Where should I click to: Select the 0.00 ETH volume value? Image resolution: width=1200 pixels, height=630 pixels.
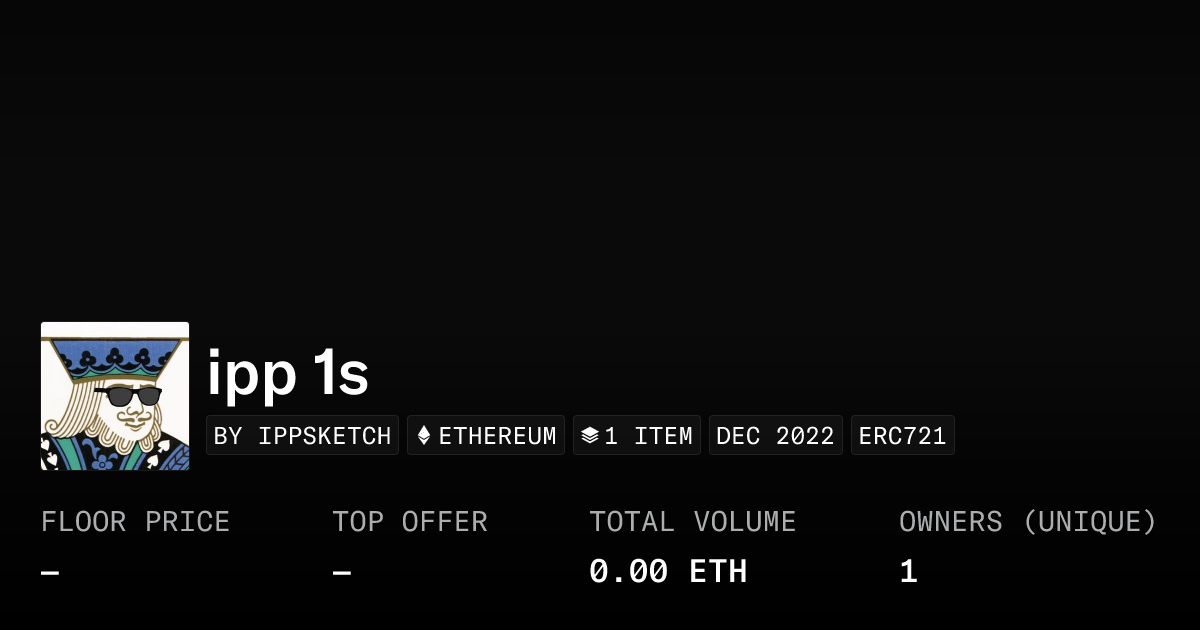[667, 572]
